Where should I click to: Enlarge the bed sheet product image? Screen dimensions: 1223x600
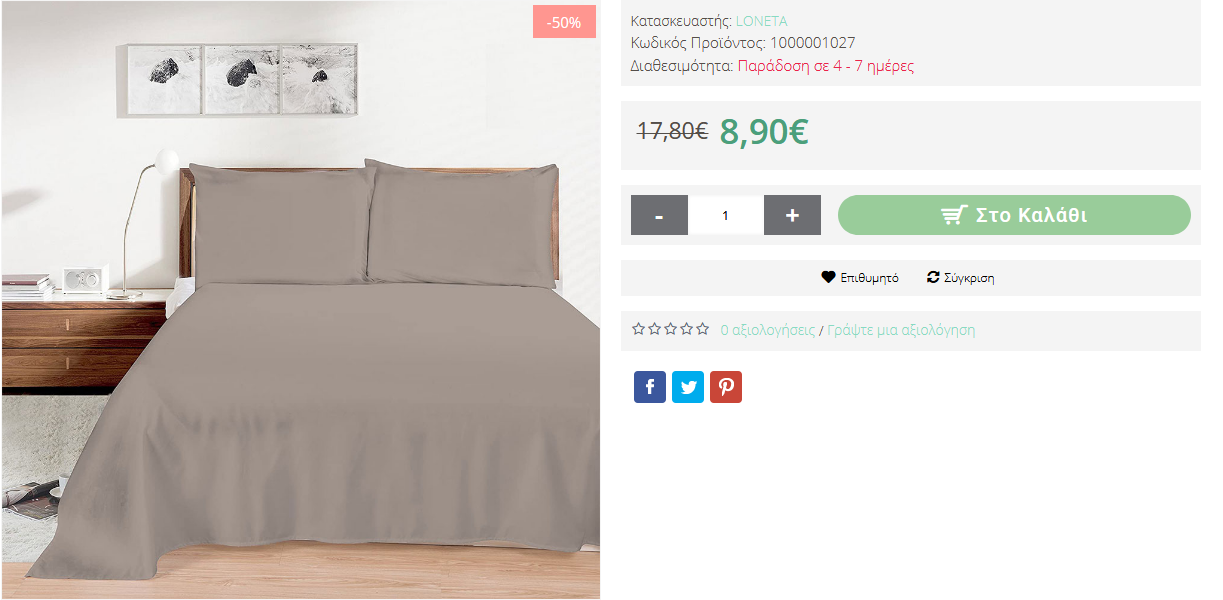(301, 300)
